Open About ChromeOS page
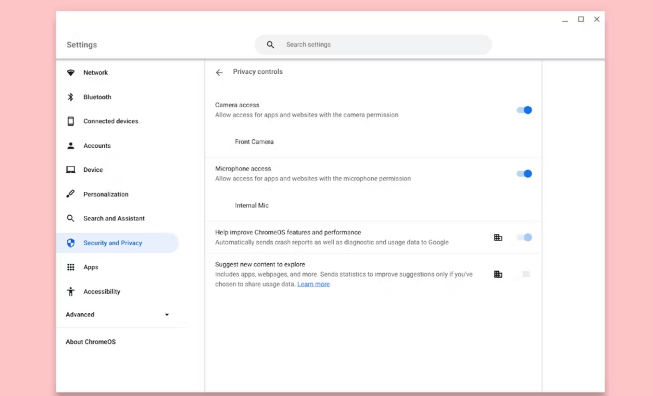653x396 pixels. (91, 342)
